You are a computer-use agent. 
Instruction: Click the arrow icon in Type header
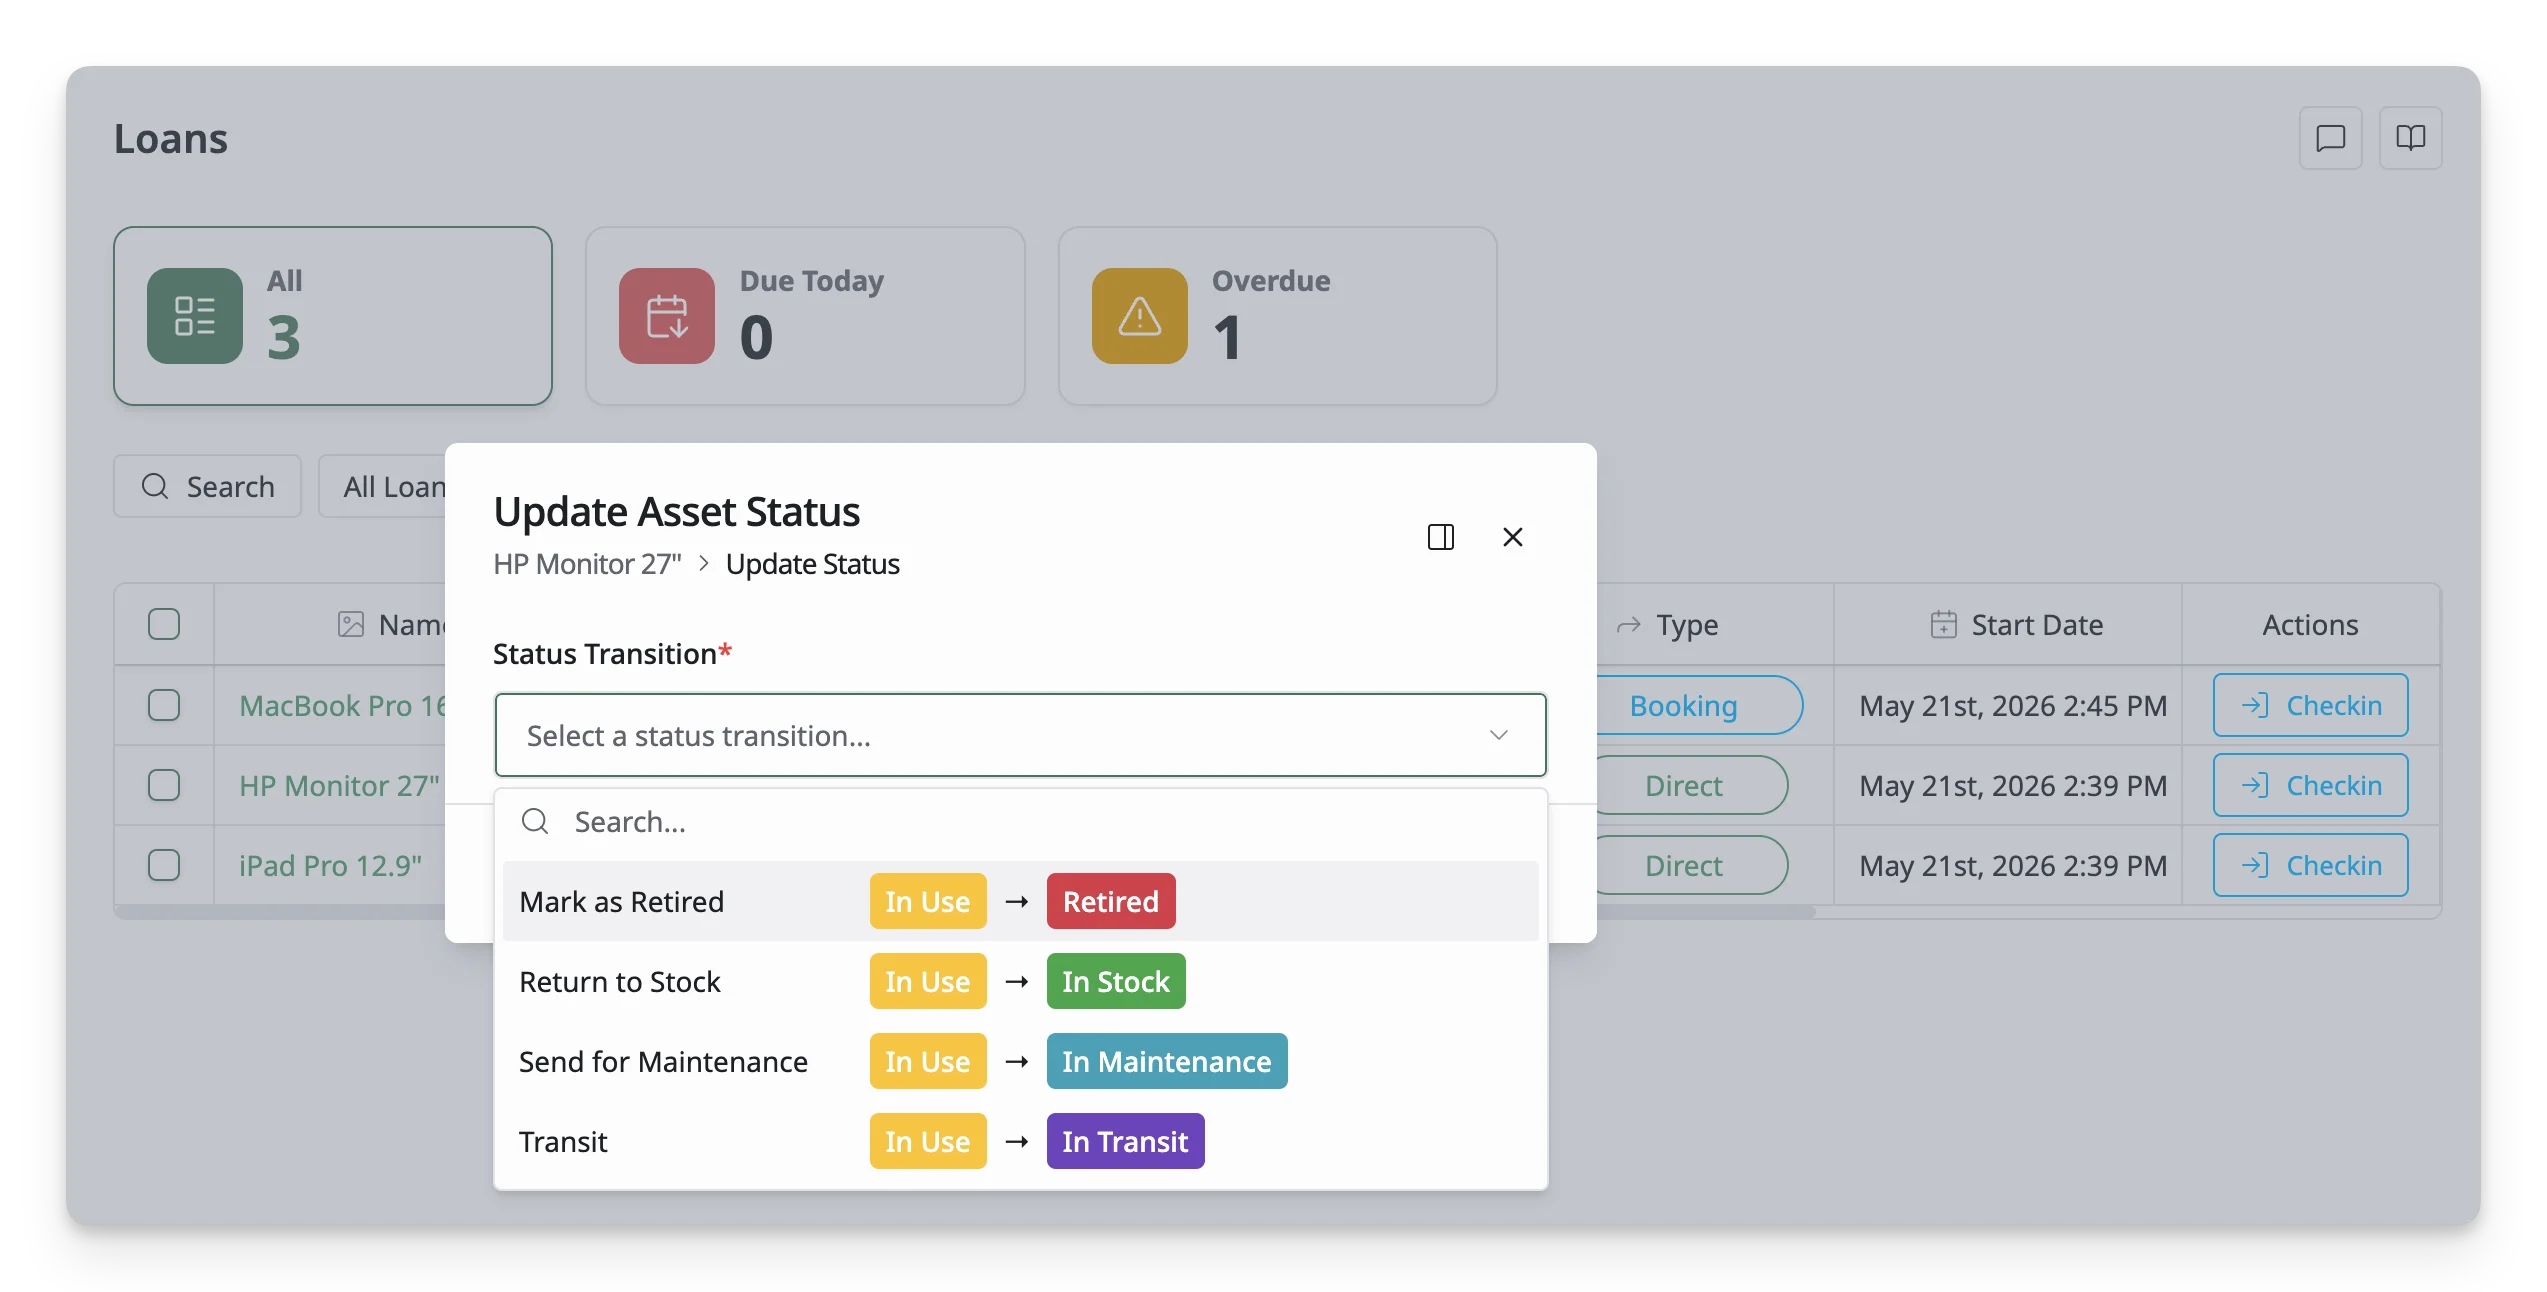pos(1629,625)
